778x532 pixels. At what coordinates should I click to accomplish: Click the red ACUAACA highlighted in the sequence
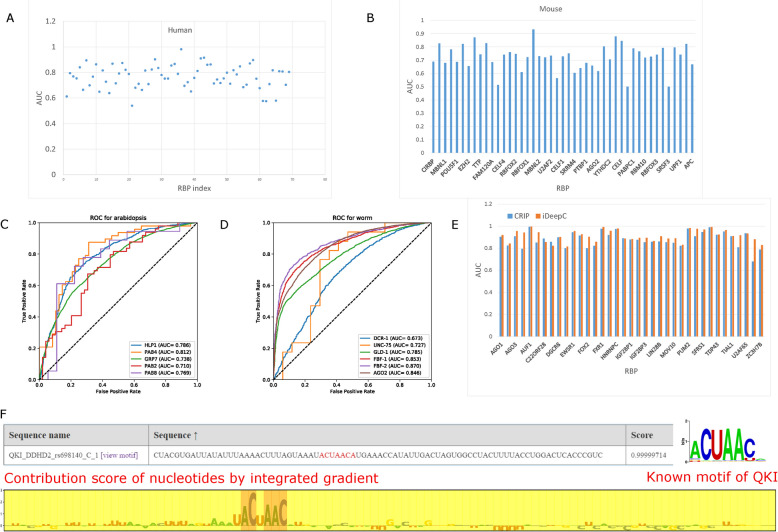338,455
